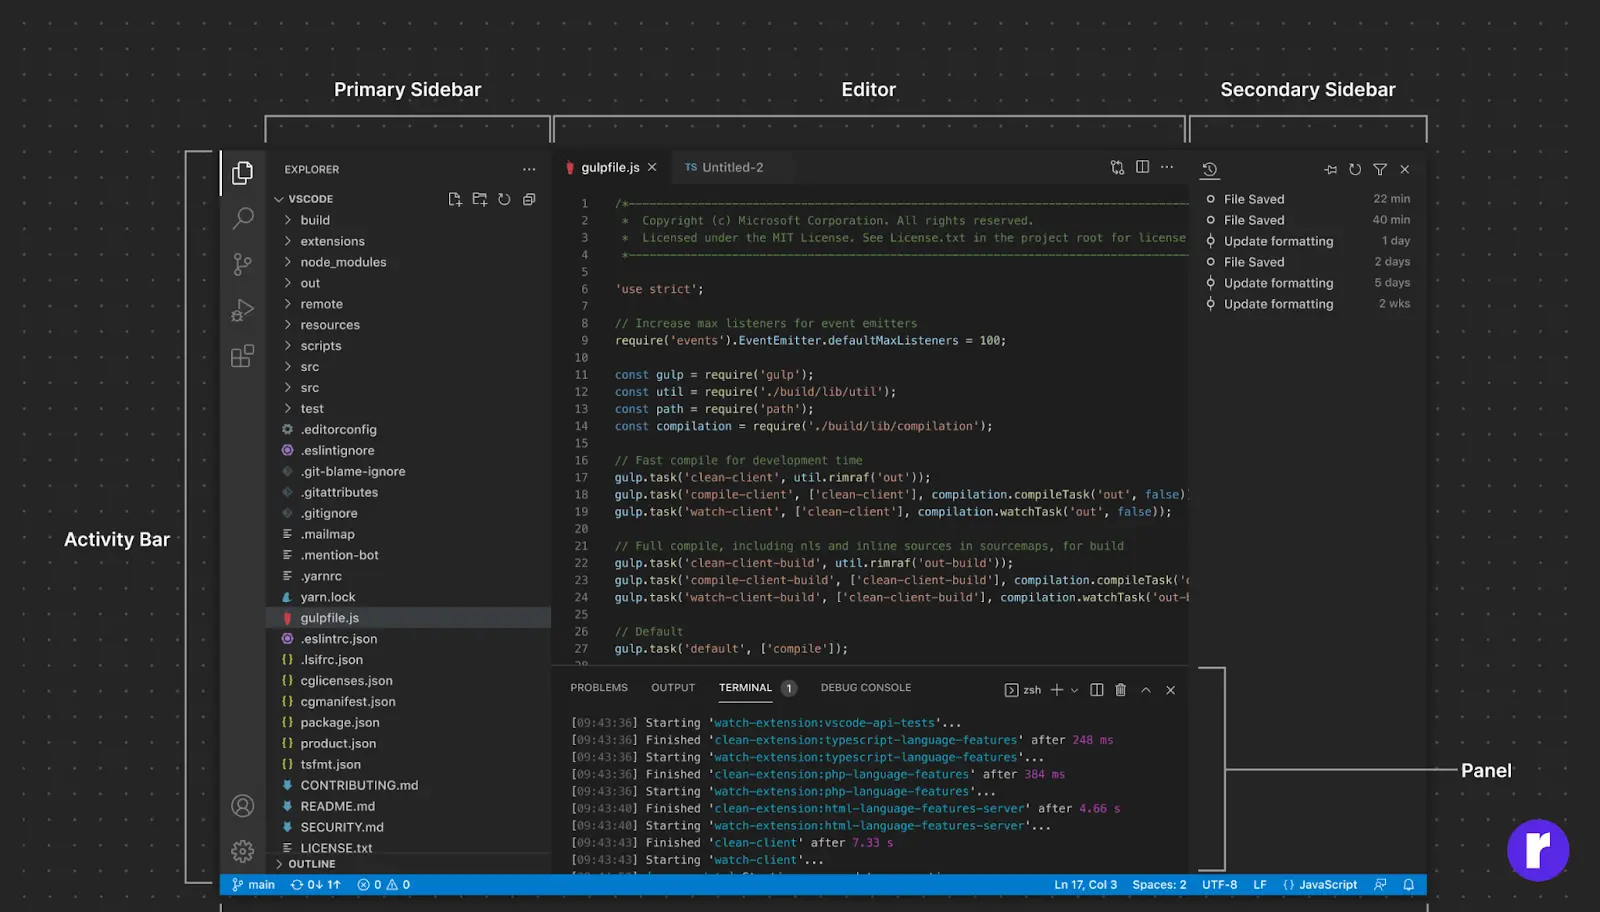This screenshot has height=912, width=1600.
Task: Close the gulpfile.js tab
Action: coord(652,167)
